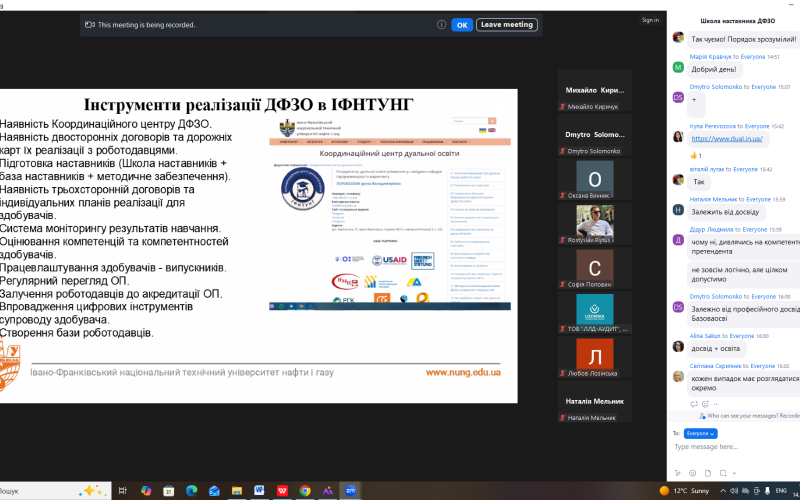Click the Sign in button
800x500 pixels.
point(650,20)
